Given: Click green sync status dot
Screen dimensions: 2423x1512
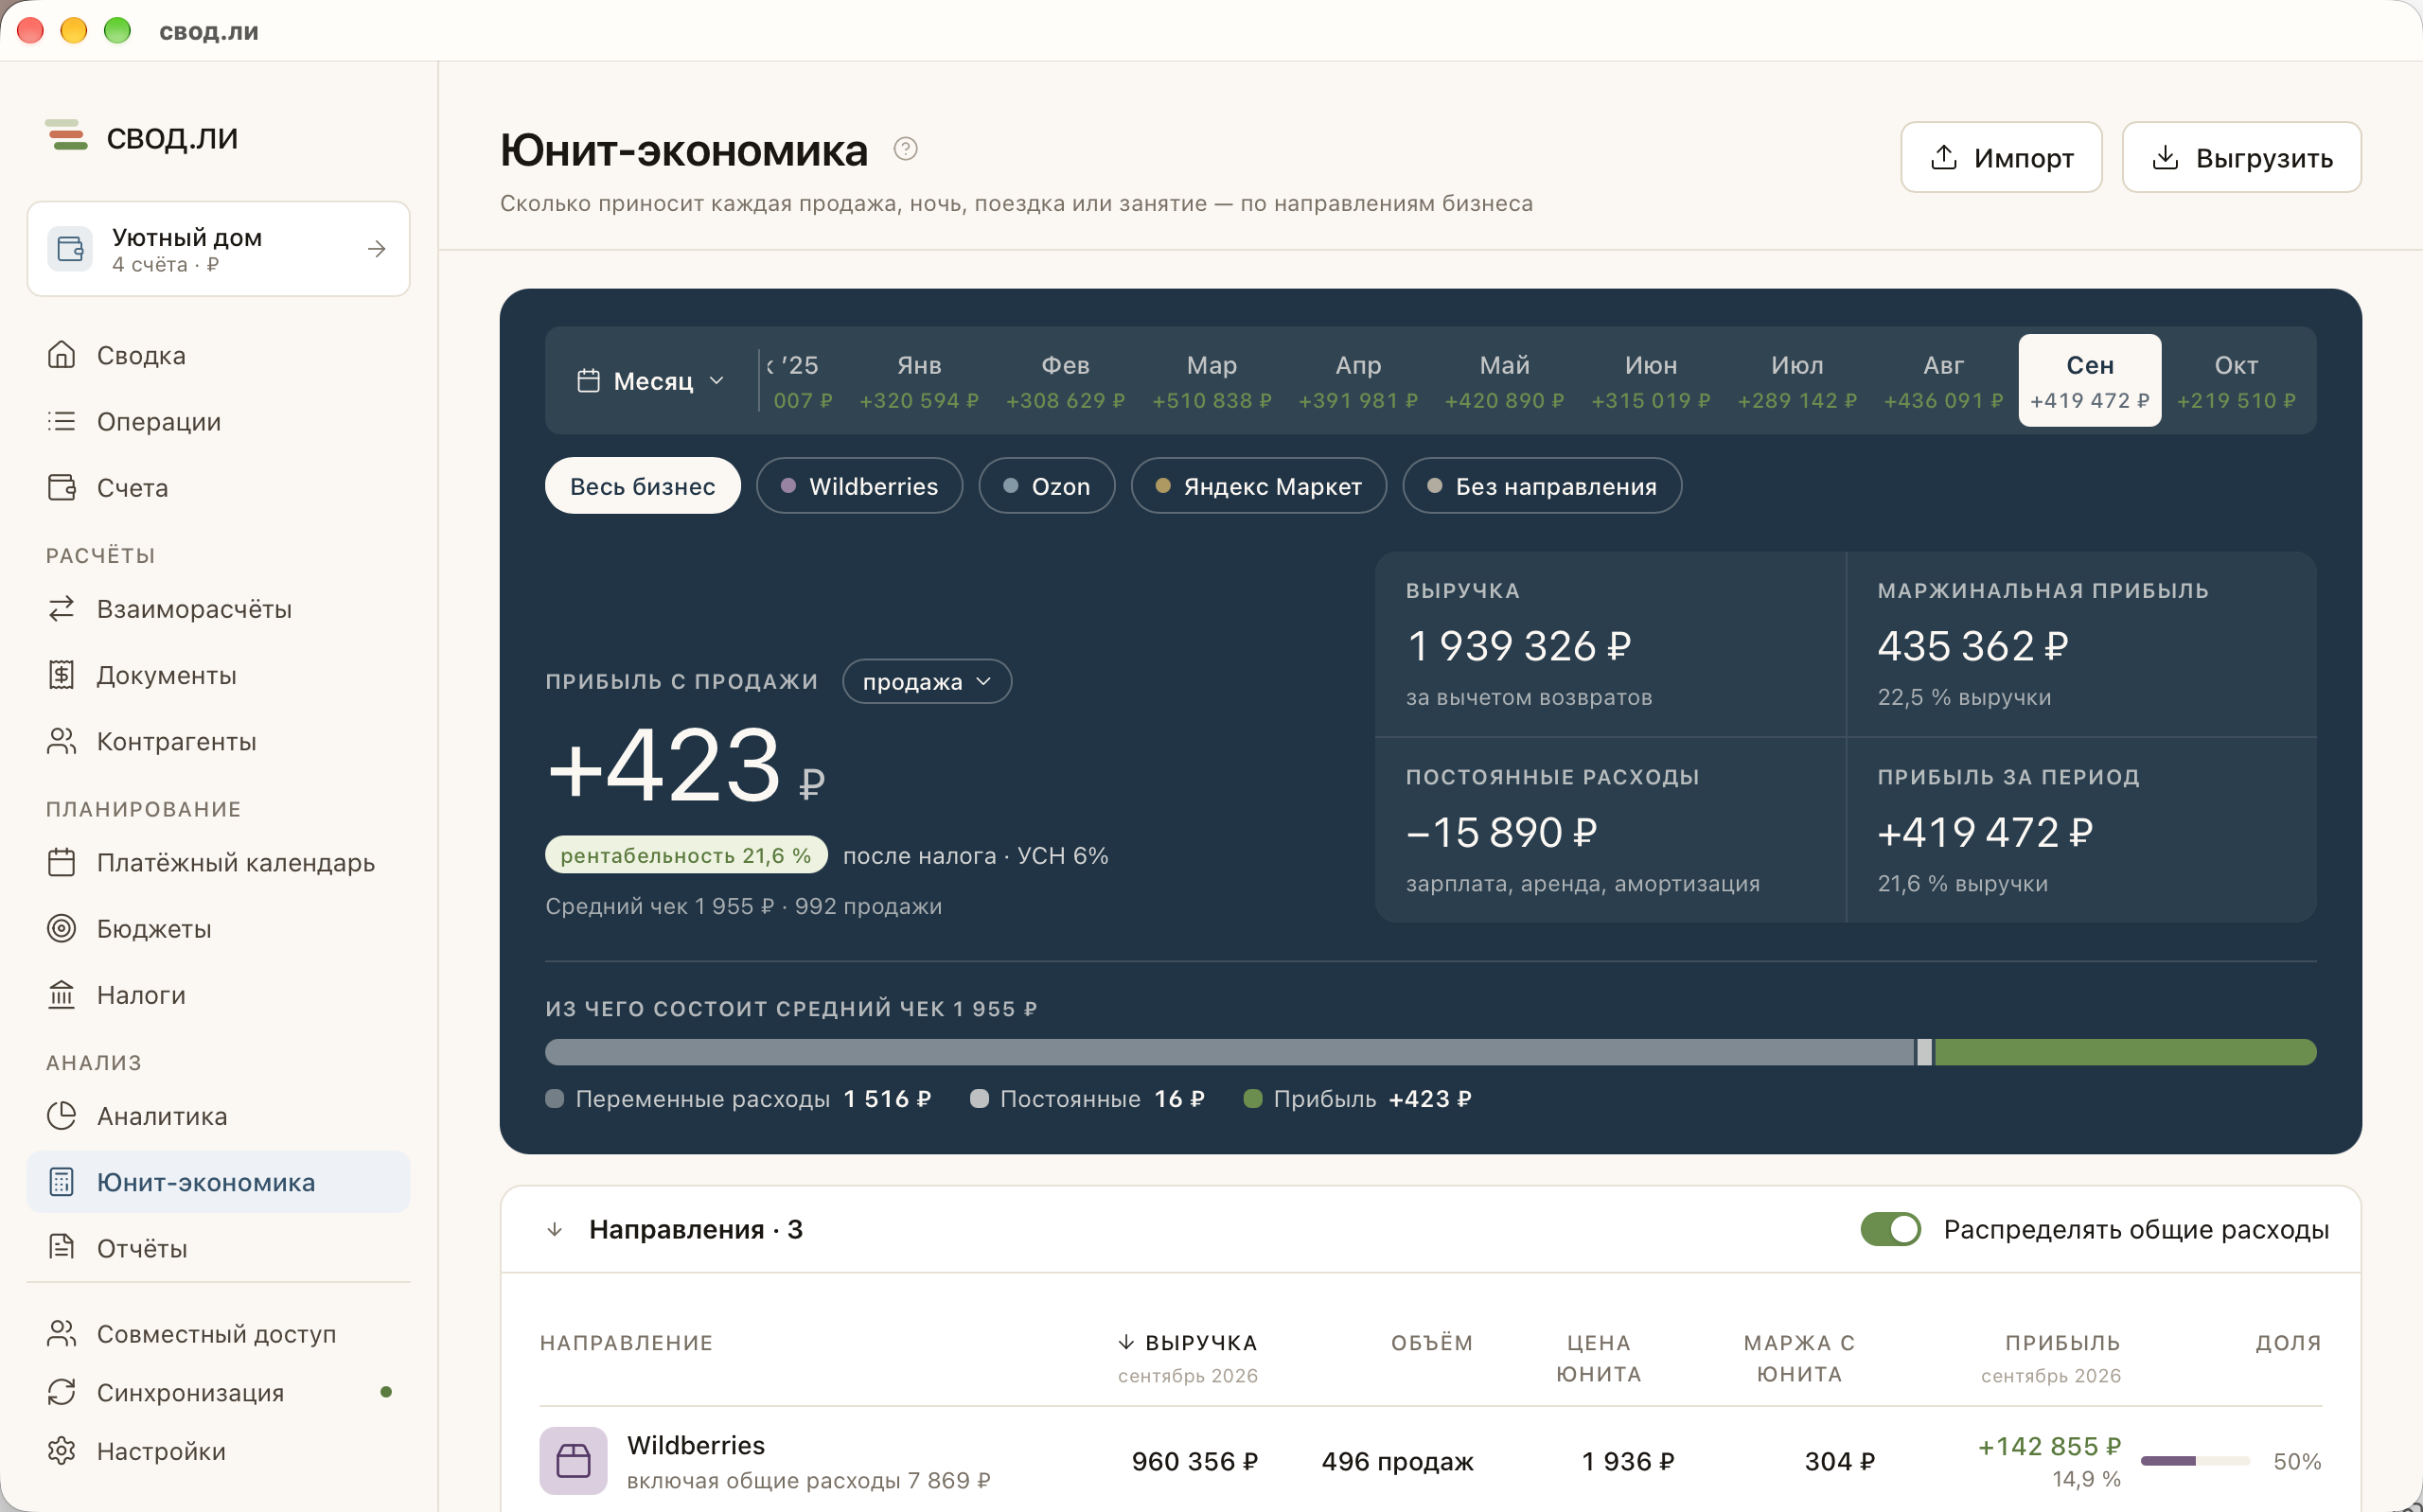Looking at the screenshot, I should (386, 1392).
